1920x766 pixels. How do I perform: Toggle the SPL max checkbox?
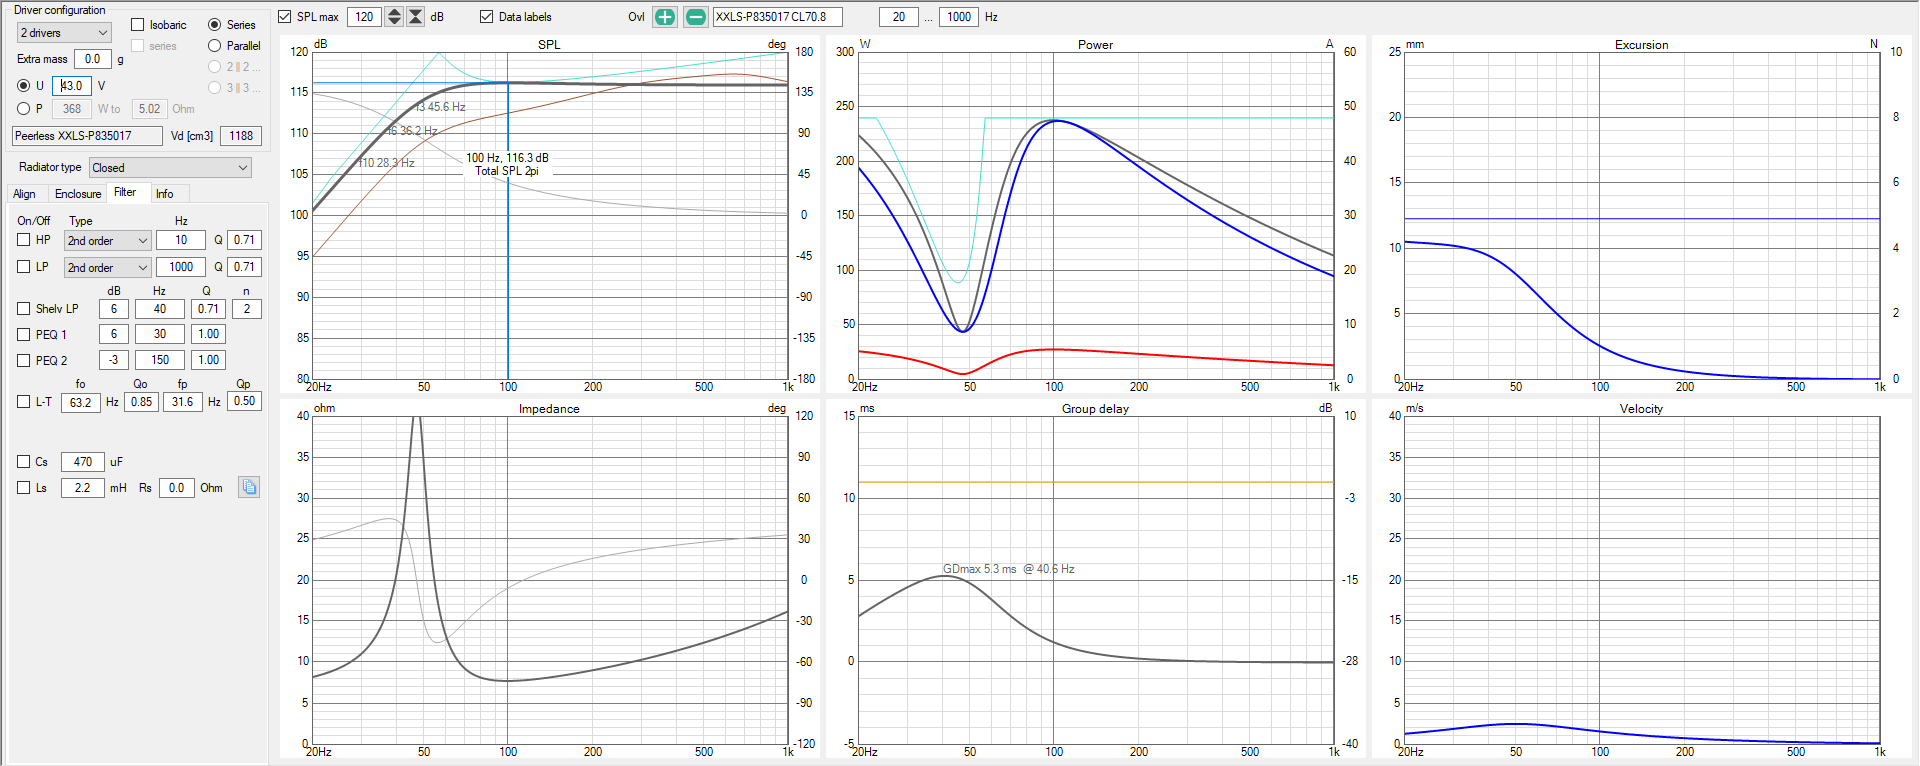(285, 17)
